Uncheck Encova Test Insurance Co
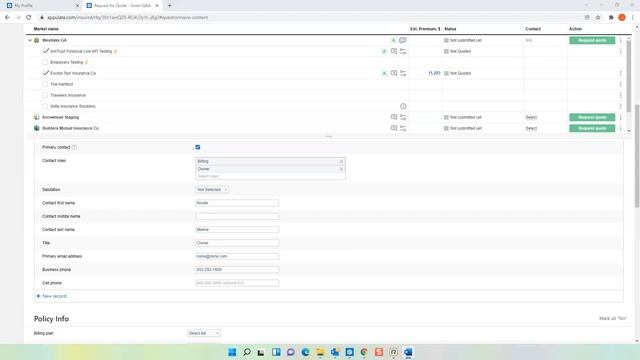The height and width of the screenshot is (360, 640). click(45, 73)
